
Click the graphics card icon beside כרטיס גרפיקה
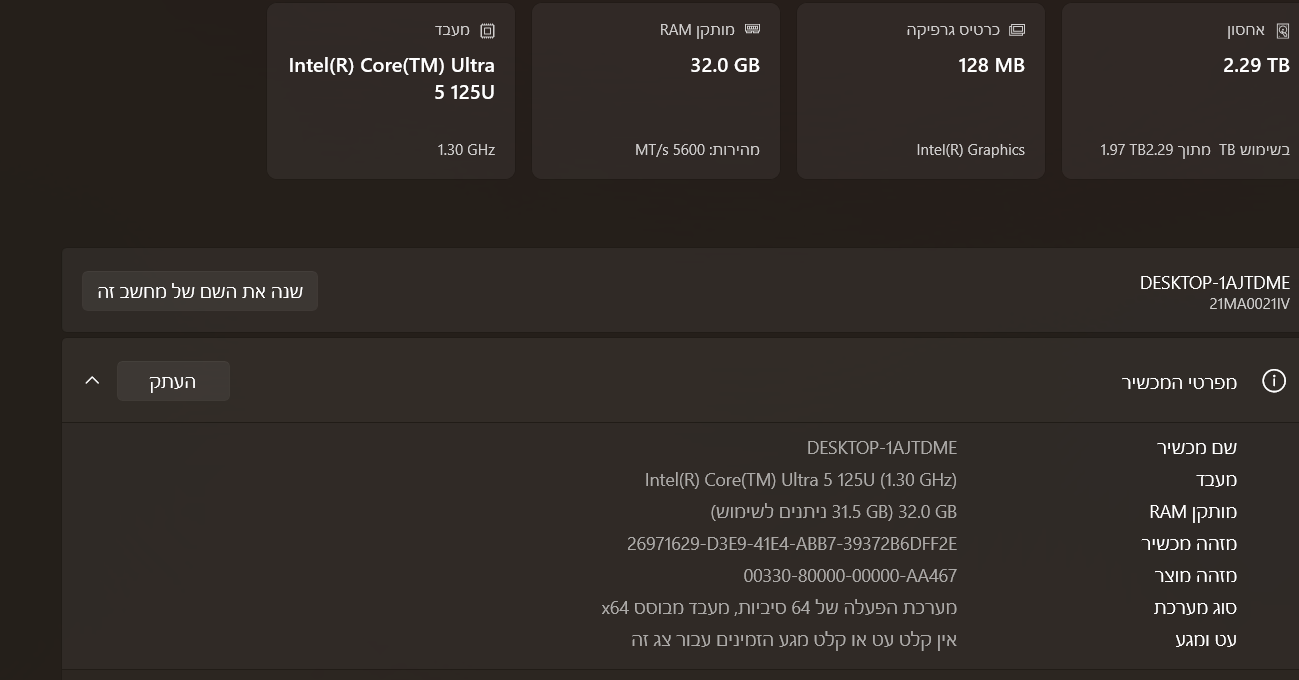pyautogui.click(x=1017, y=30)
